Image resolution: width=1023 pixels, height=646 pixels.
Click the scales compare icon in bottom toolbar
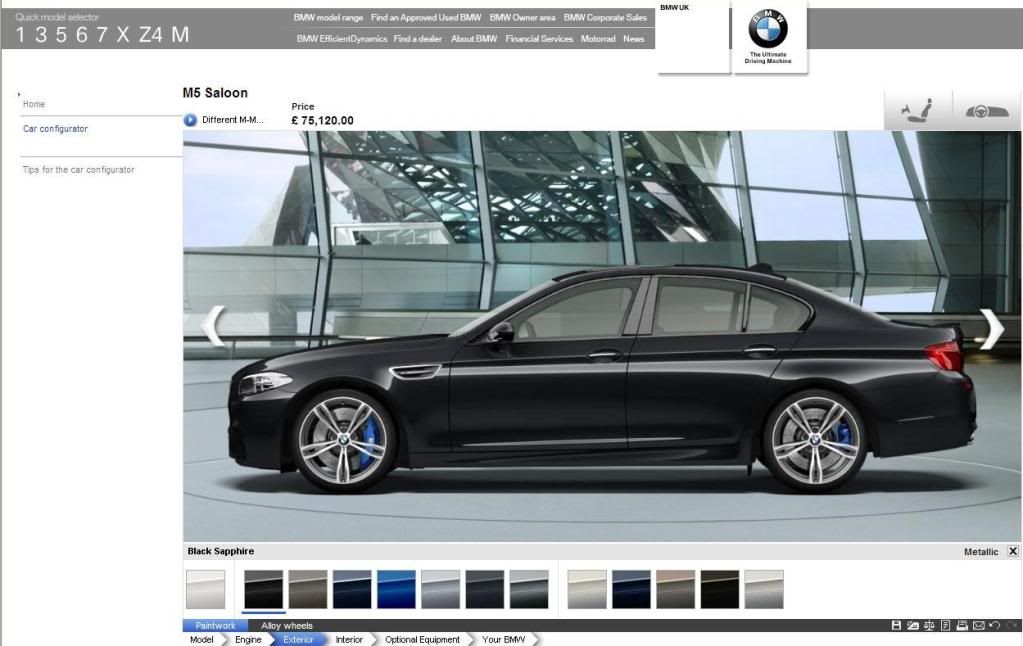(x=929, y=625)
